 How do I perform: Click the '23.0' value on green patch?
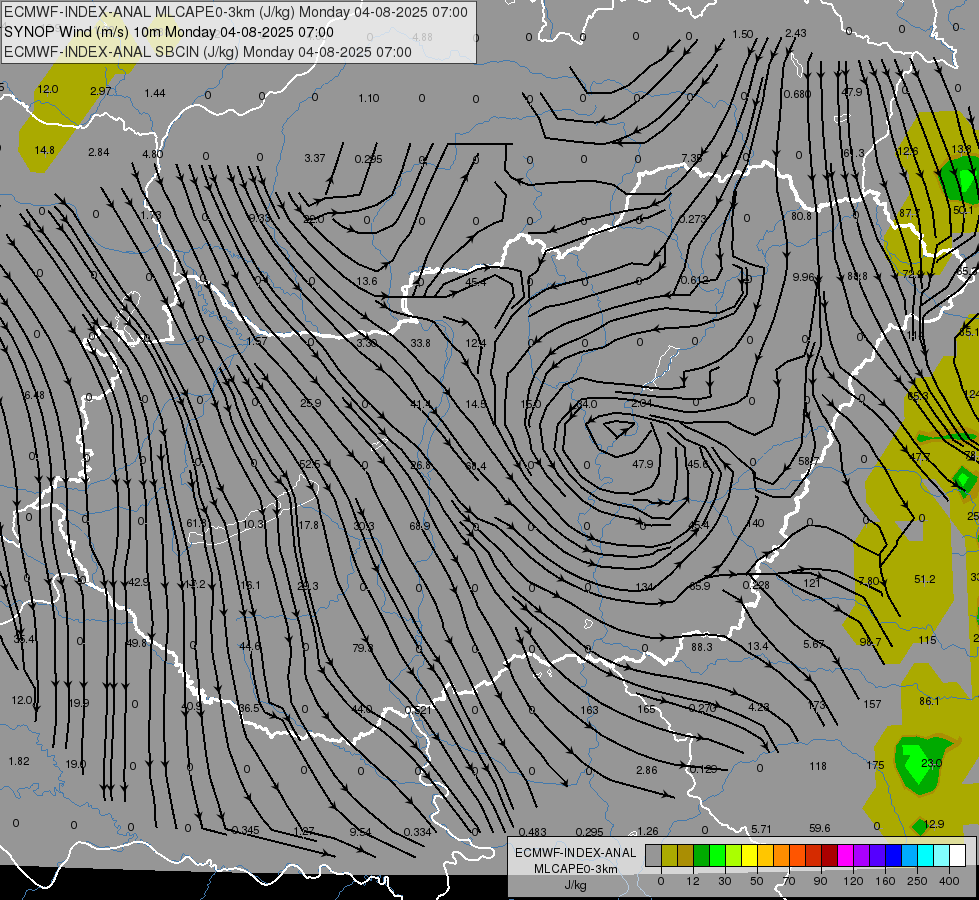pyautogui.click(x=932, y=763)
